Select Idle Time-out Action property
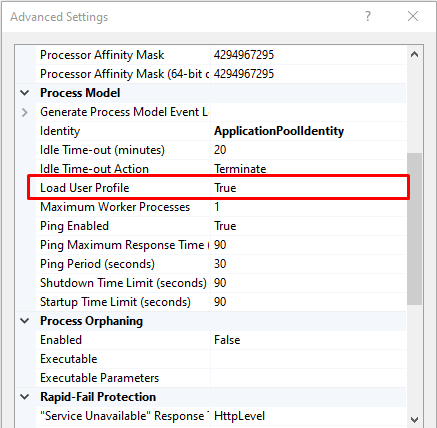Image resolution: width=437 pixels, height=428 pixels. click(94, 169)
